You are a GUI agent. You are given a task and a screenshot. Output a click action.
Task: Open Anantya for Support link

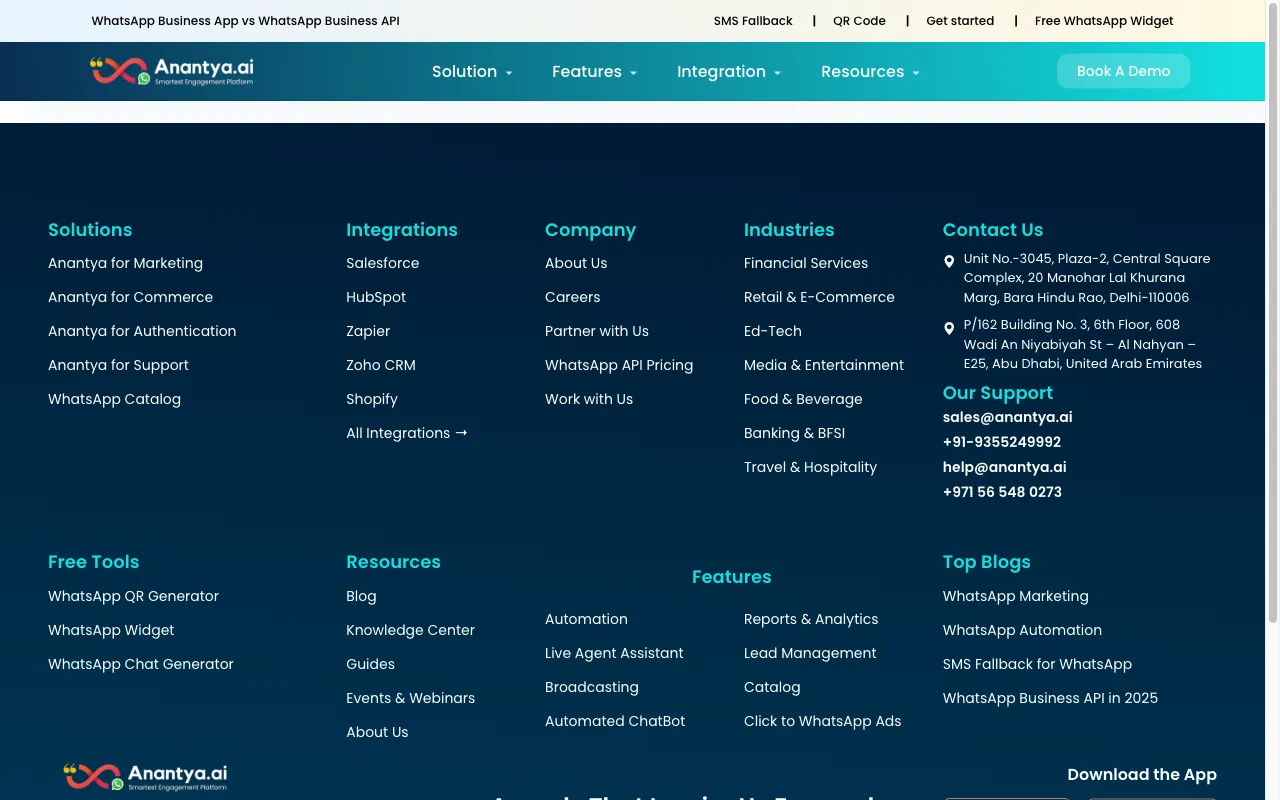118,365
